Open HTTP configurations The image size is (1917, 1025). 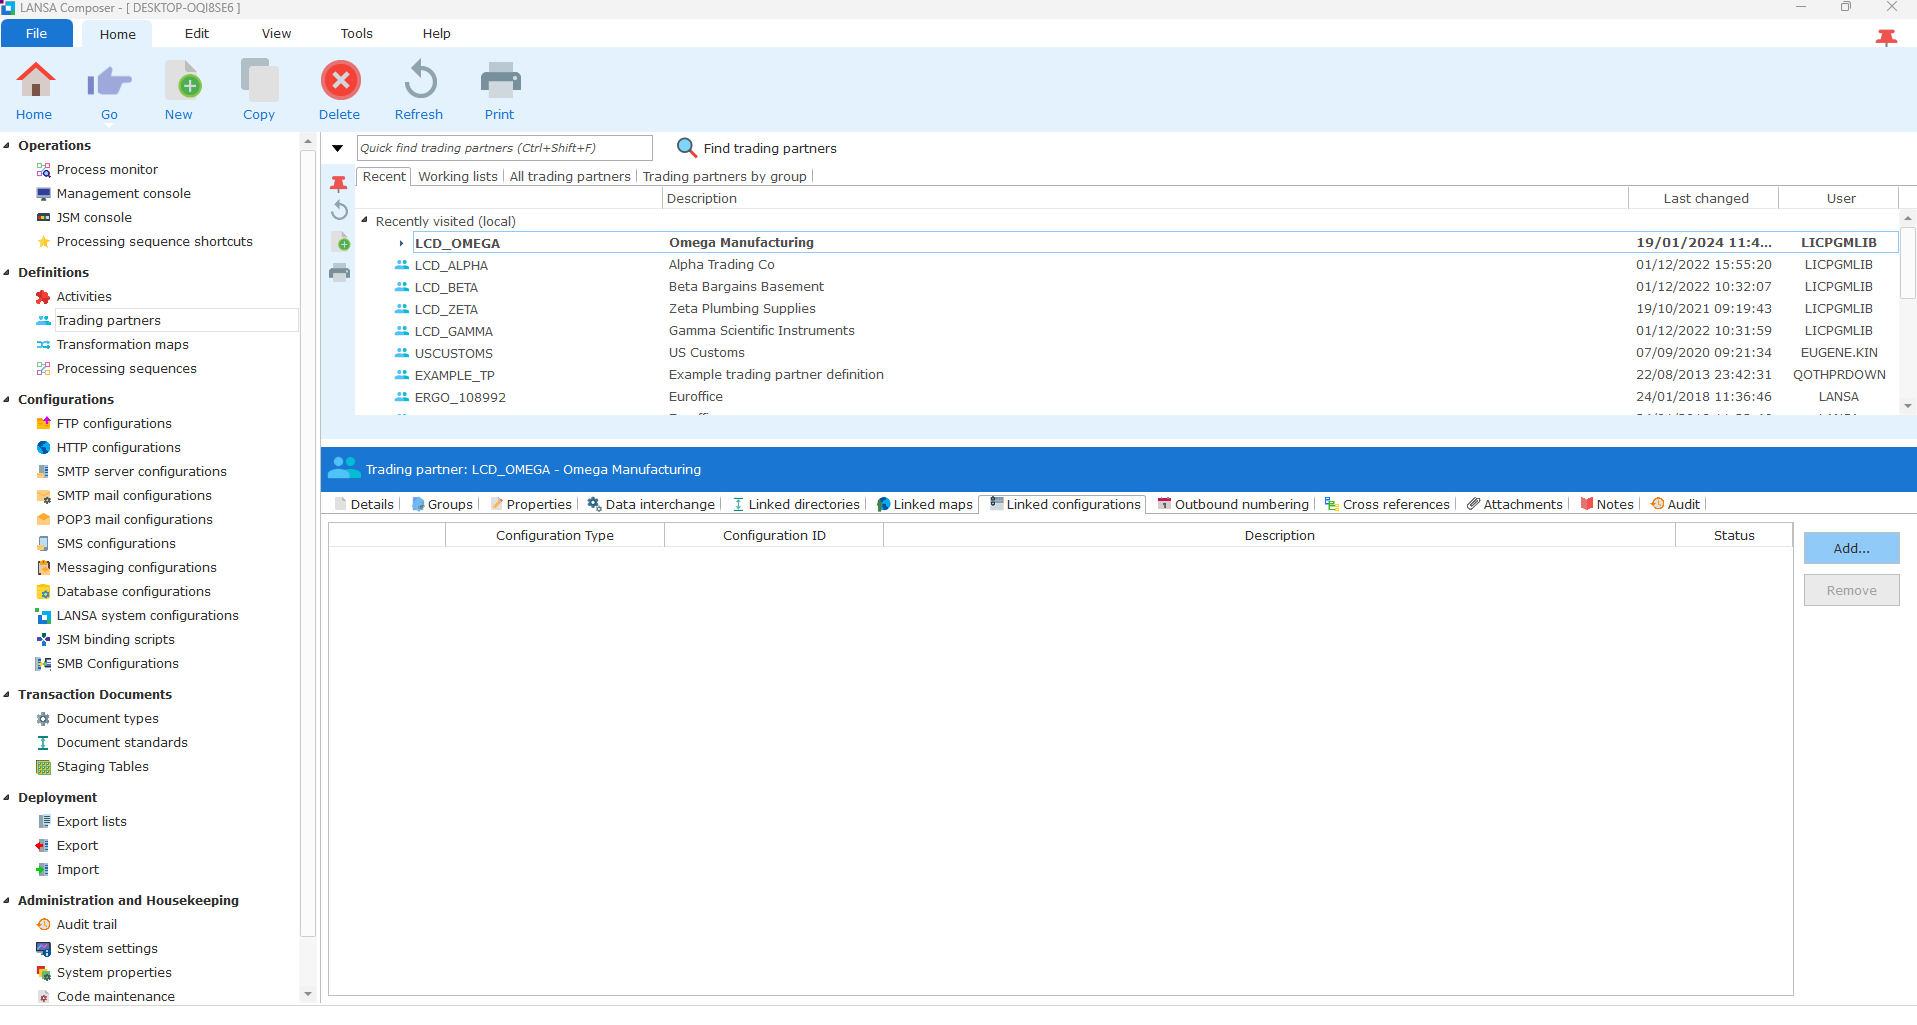click(118, 448)
